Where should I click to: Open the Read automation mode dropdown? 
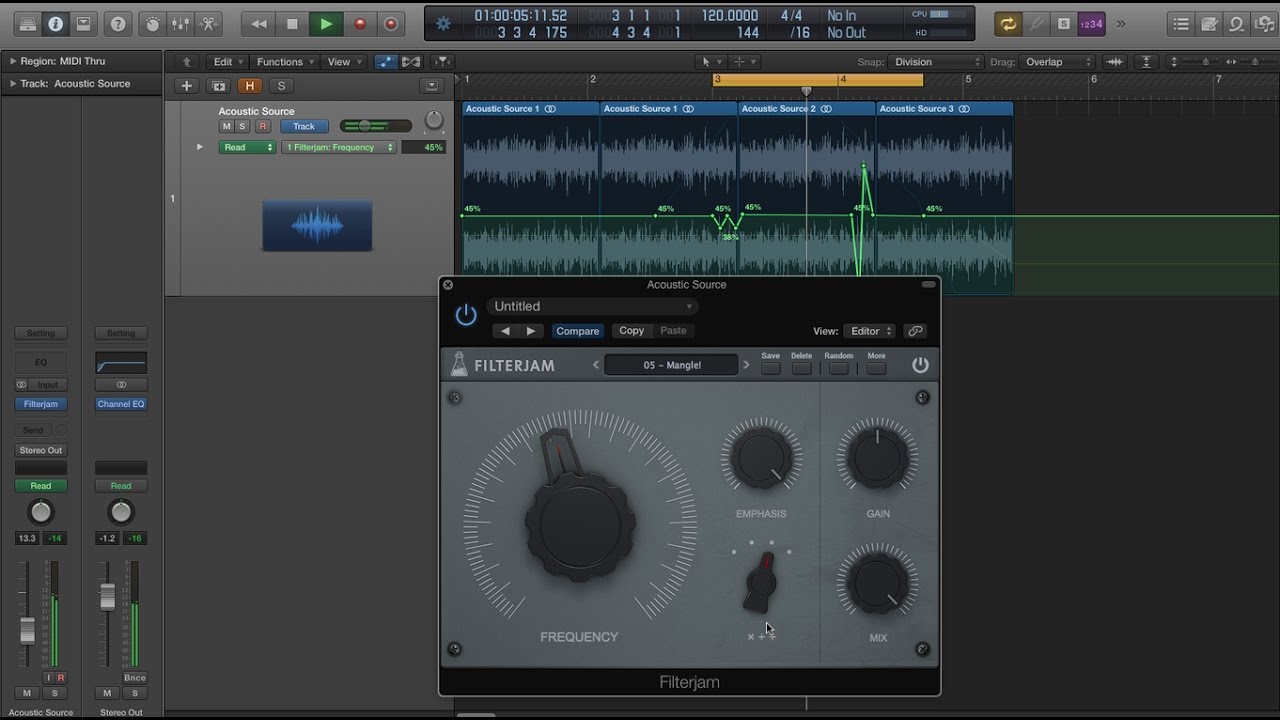[x=247, y=147]
